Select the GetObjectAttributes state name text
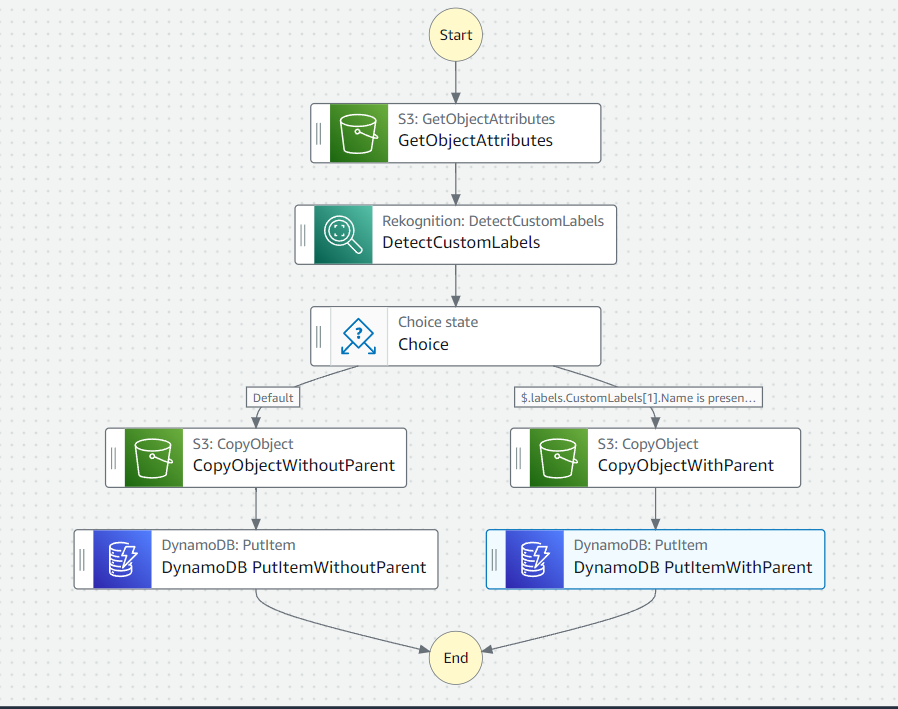Viewport: 898px width, 709px height. [475, 140]
